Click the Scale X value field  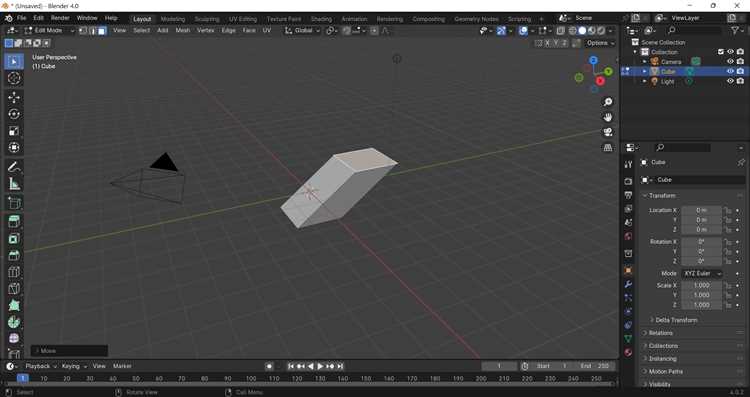click(702, 286)
